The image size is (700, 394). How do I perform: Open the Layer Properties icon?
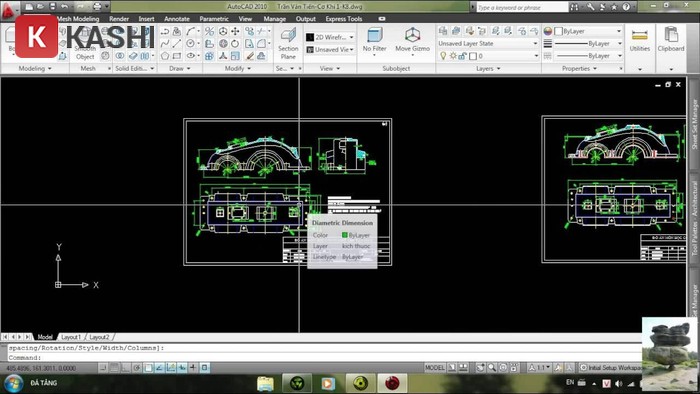click(x=443, y=31)
